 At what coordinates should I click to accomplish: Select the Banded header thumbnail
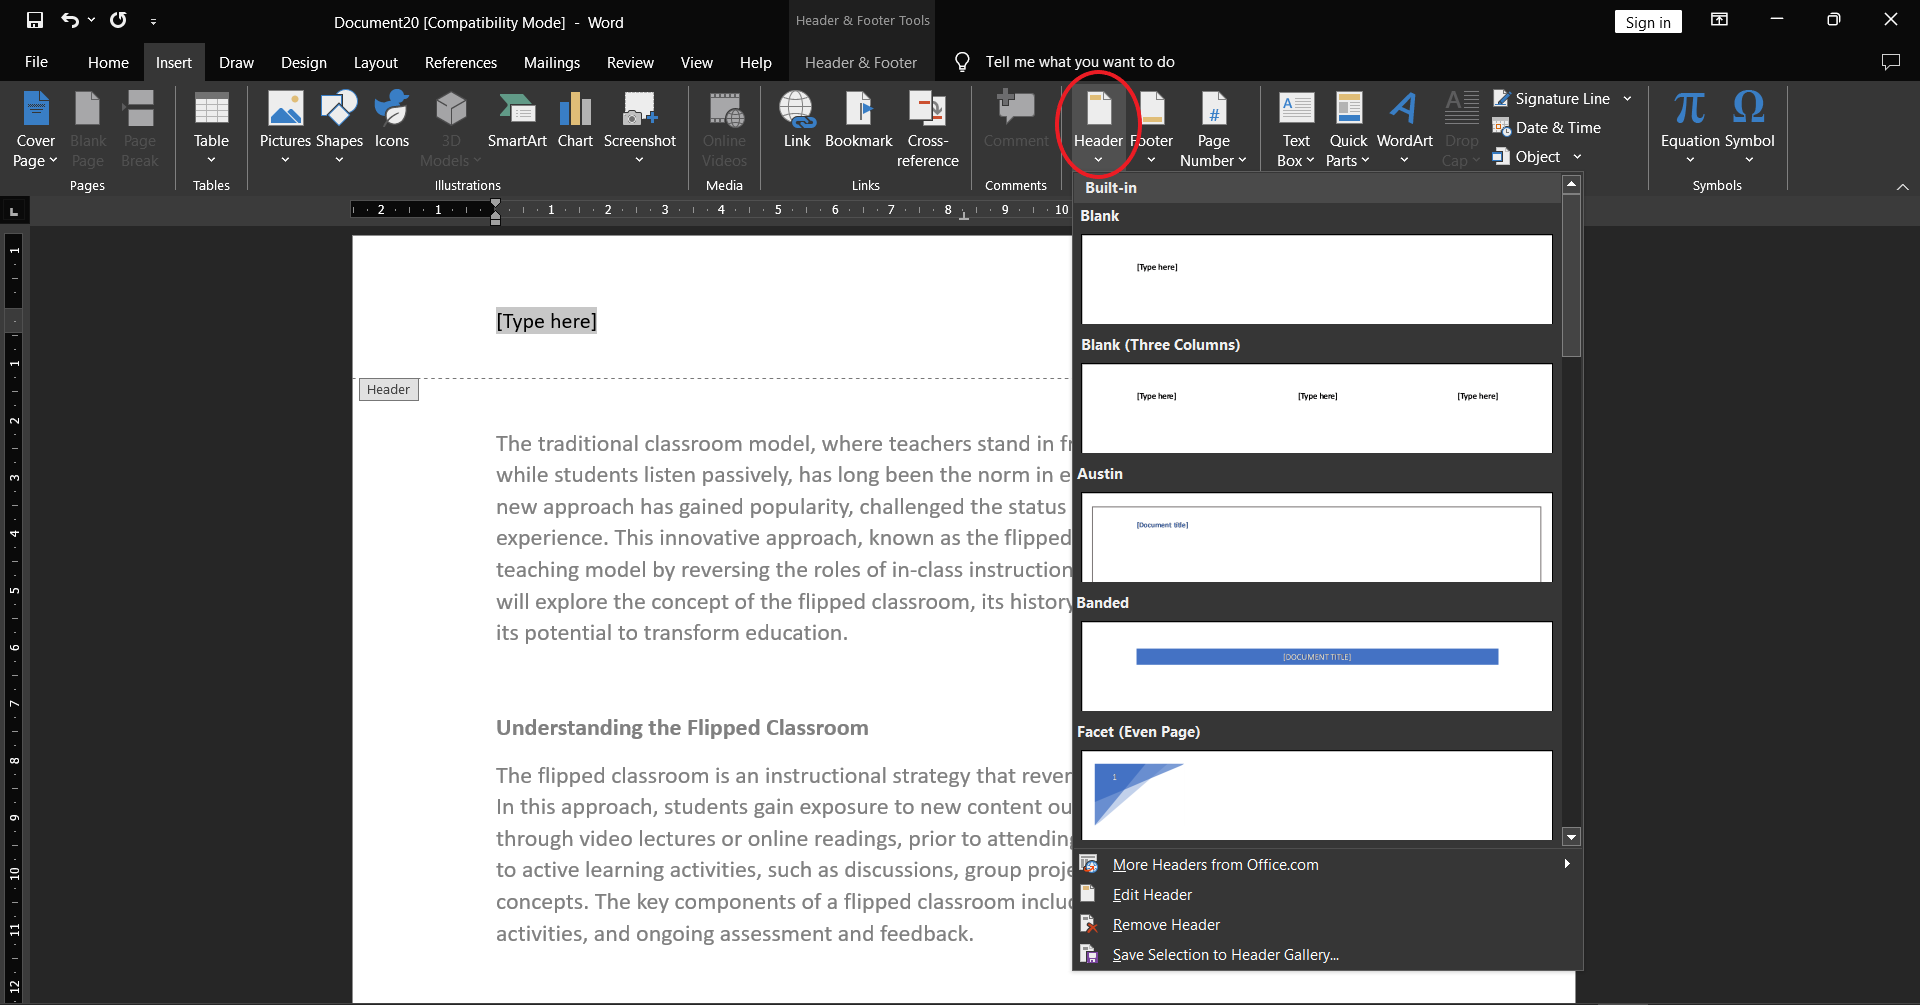click(1316, 666)
